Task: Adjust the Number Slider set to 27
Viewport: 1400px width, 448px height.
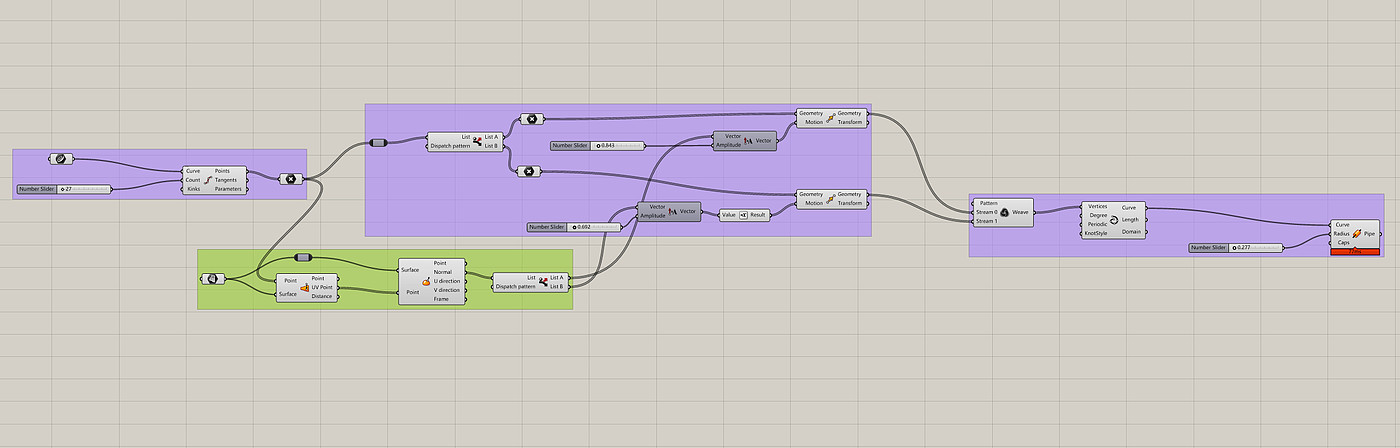Action: tap(64, 188)
